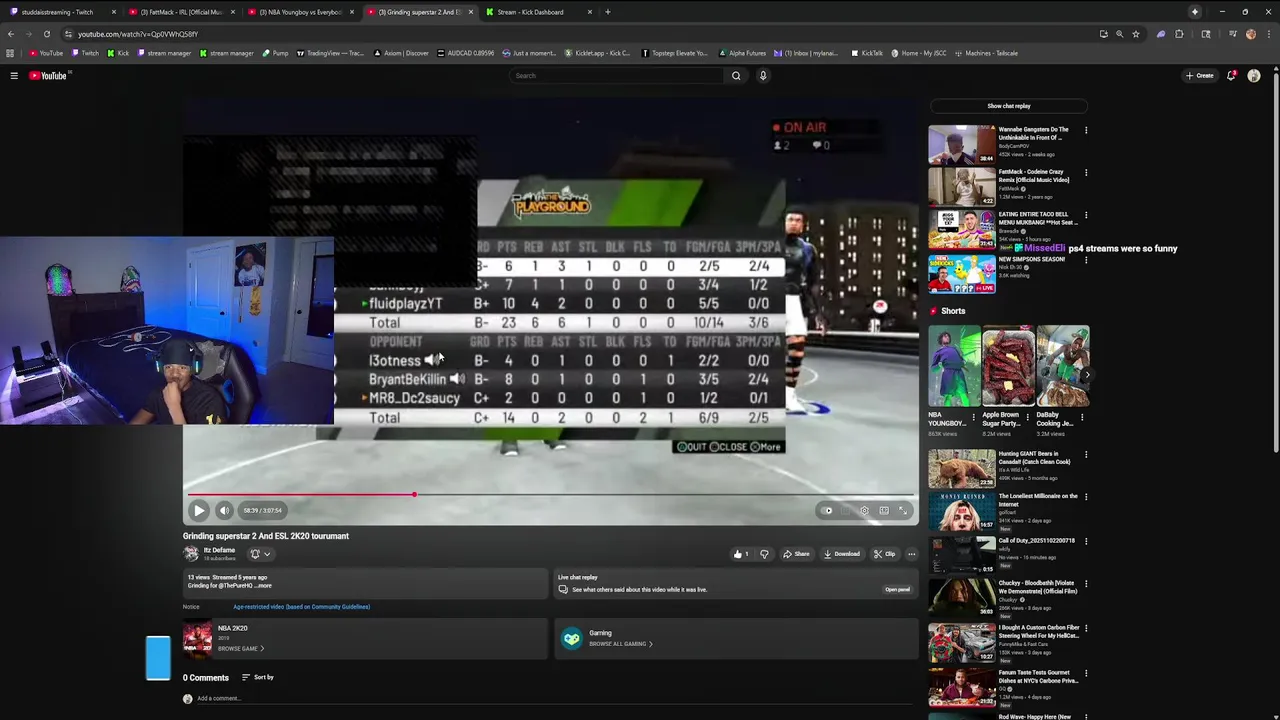
Task: Click the Itz Defame channel avatar
Action: (191, 553)
